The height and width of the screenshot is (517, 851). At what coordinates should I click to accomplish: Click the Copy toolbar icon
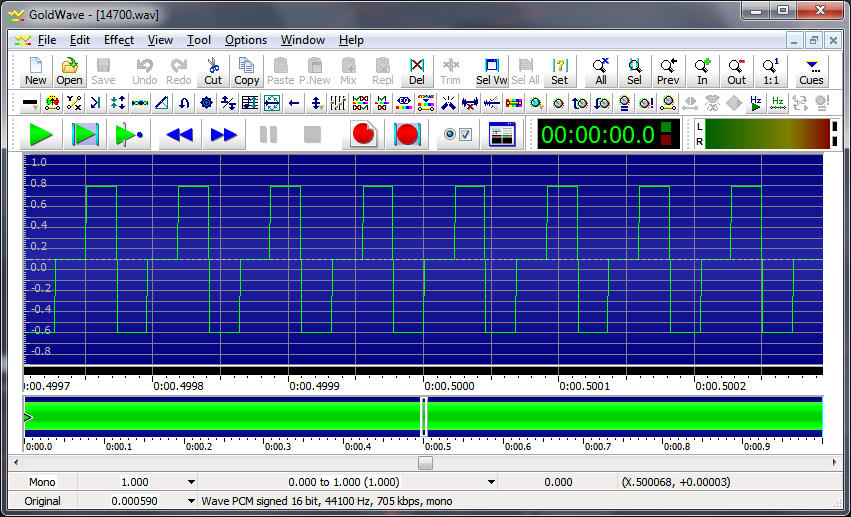point(246,70)
